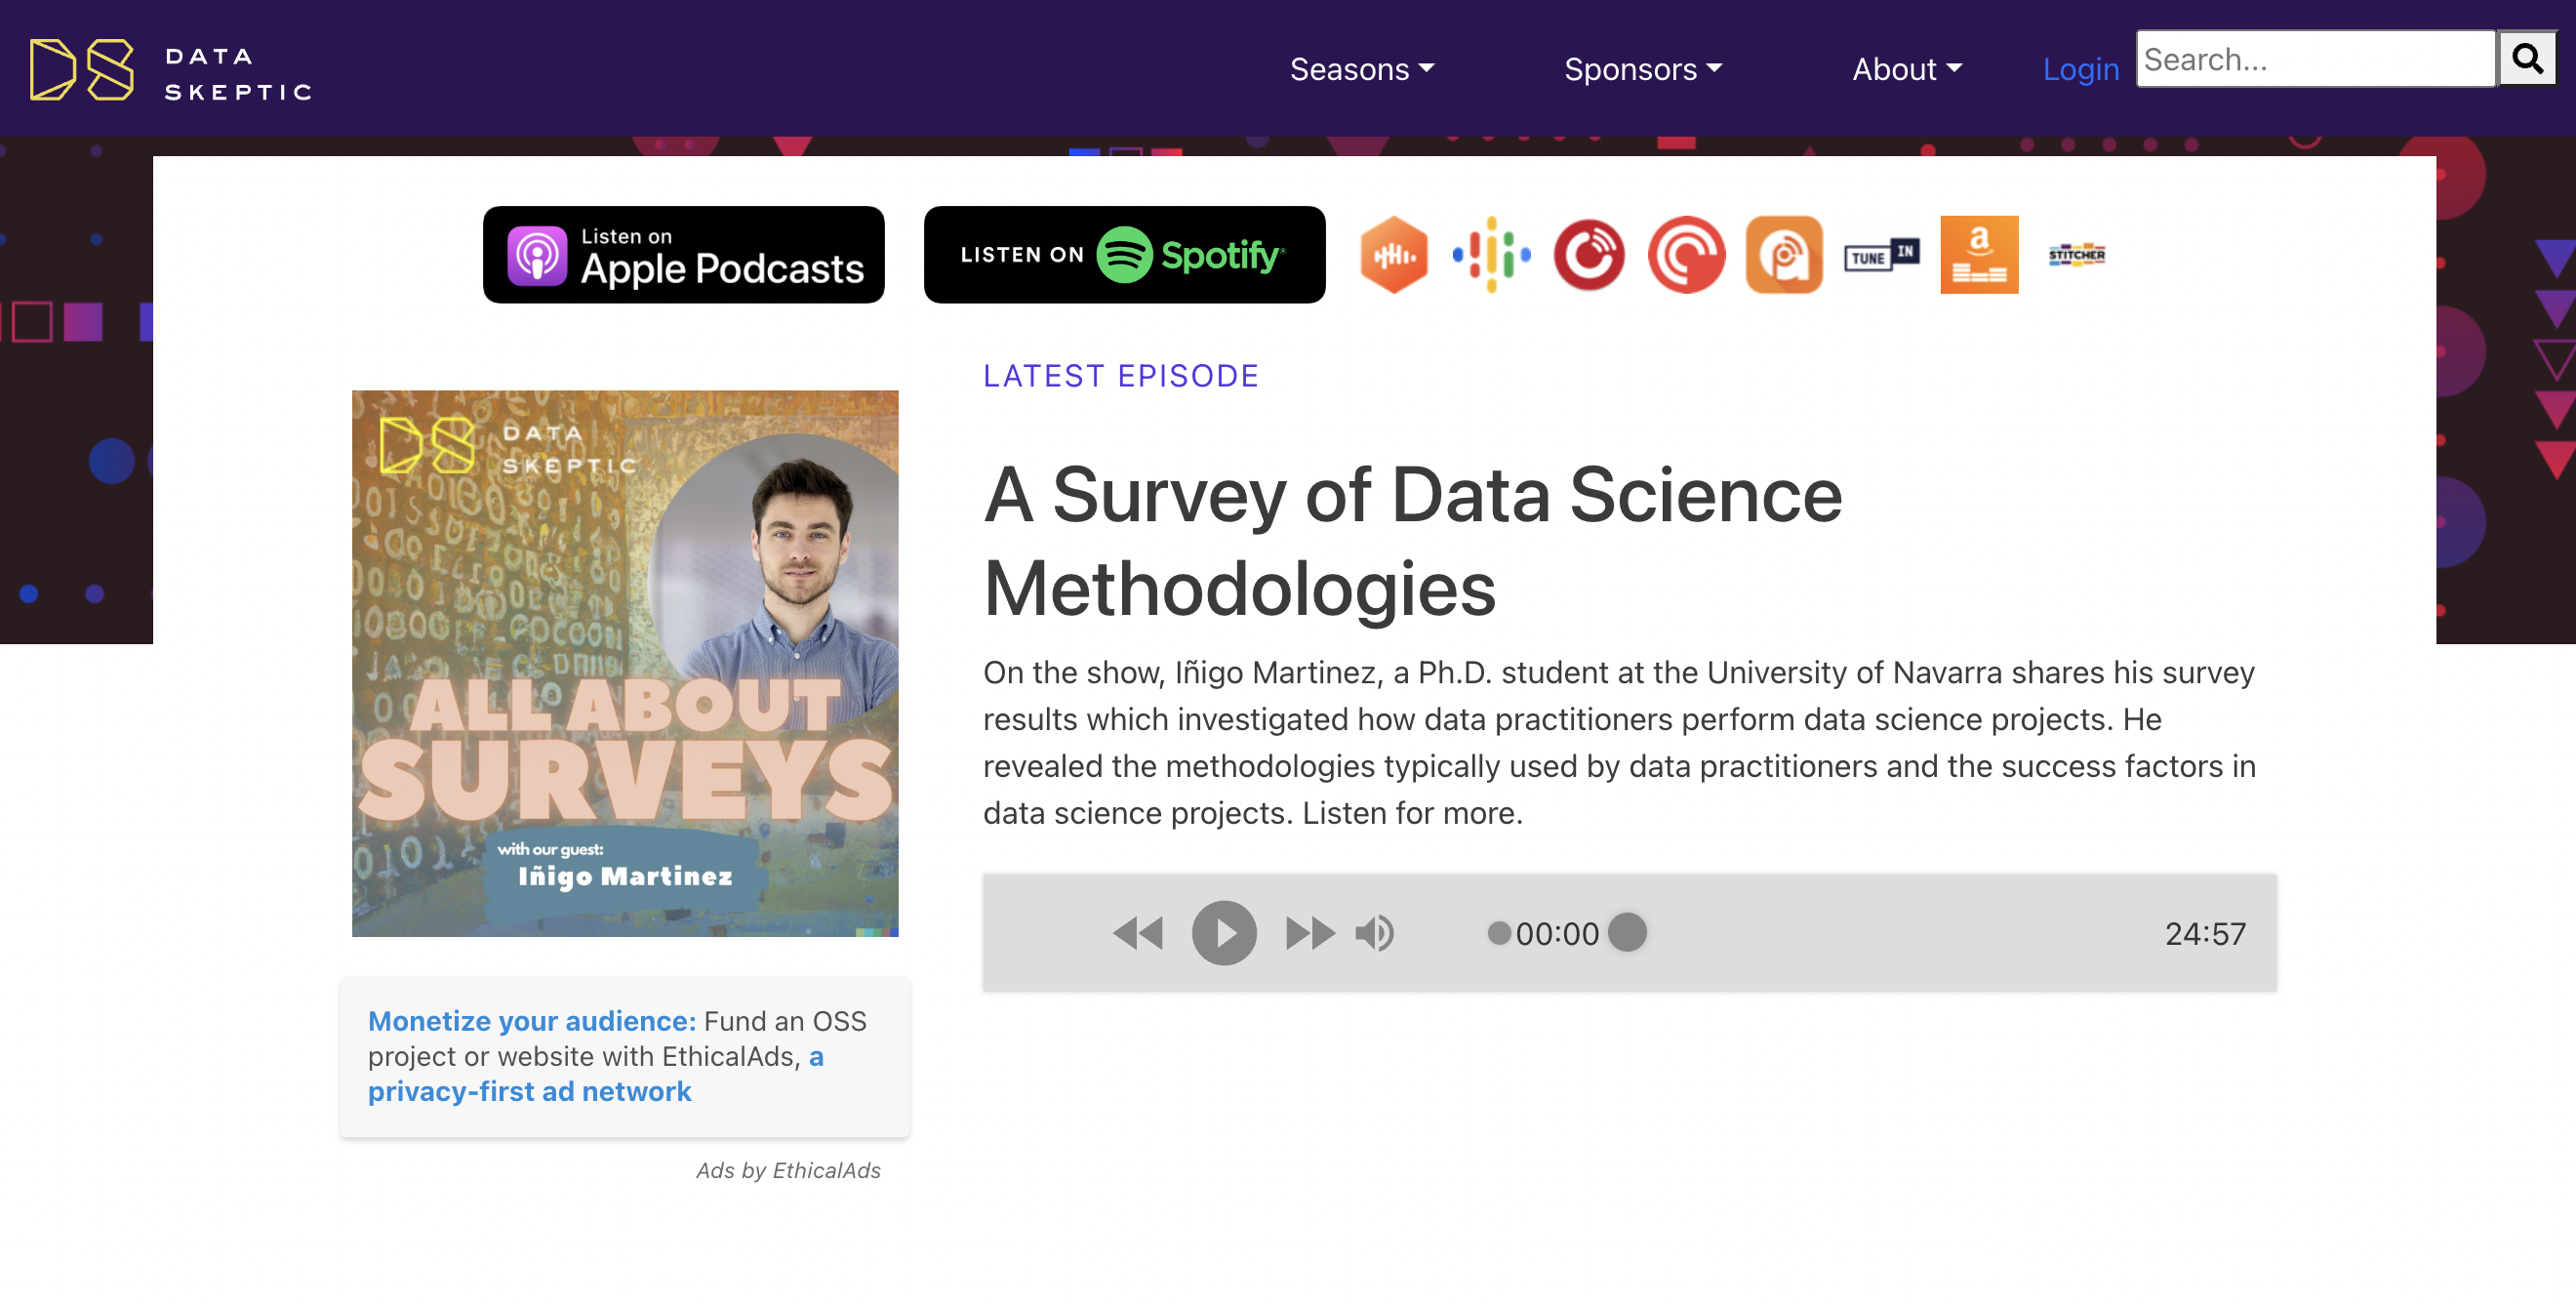Click the LATEST EPISODE heading link
Screen dimensions: 2576x1304
coord(1121,376)
